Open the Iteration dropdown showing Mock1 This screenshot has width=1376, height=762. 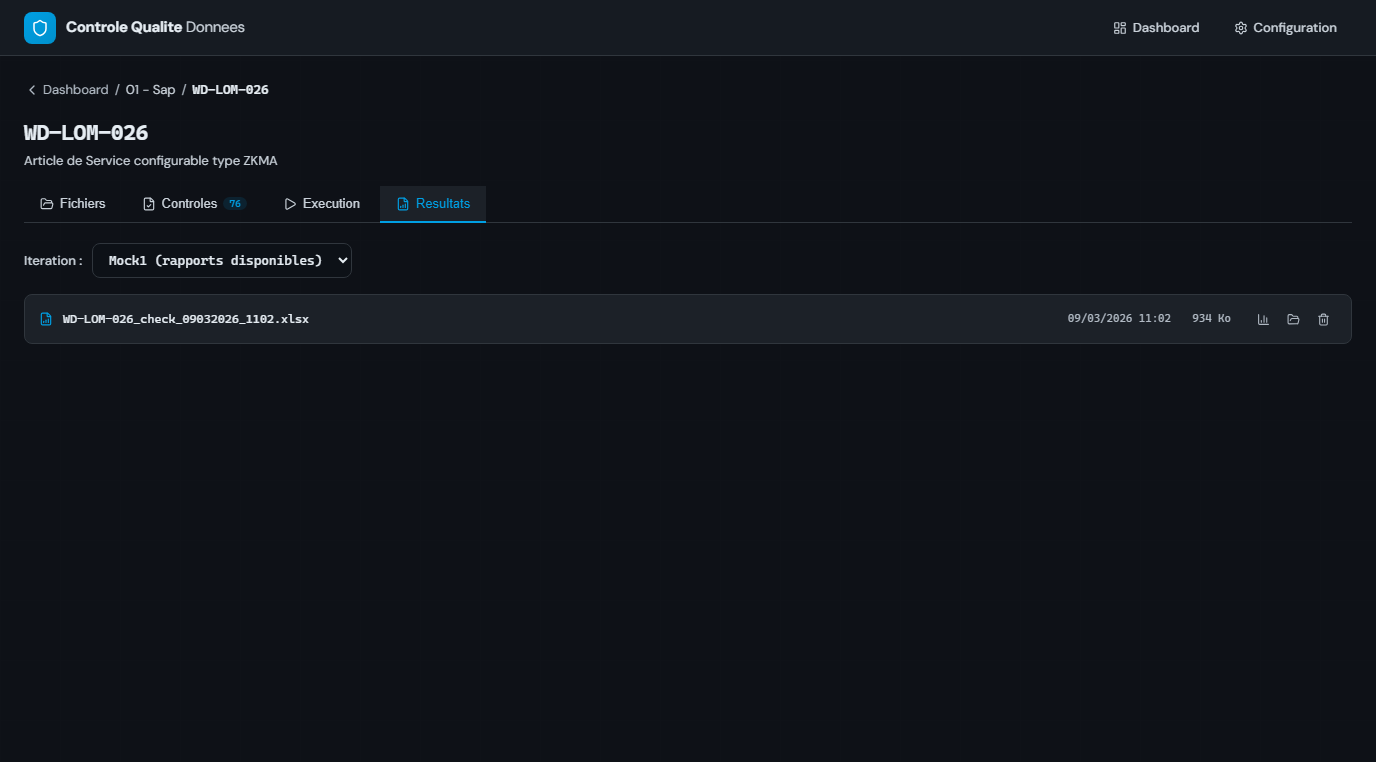pyautogui.click(x=222, y=260)
